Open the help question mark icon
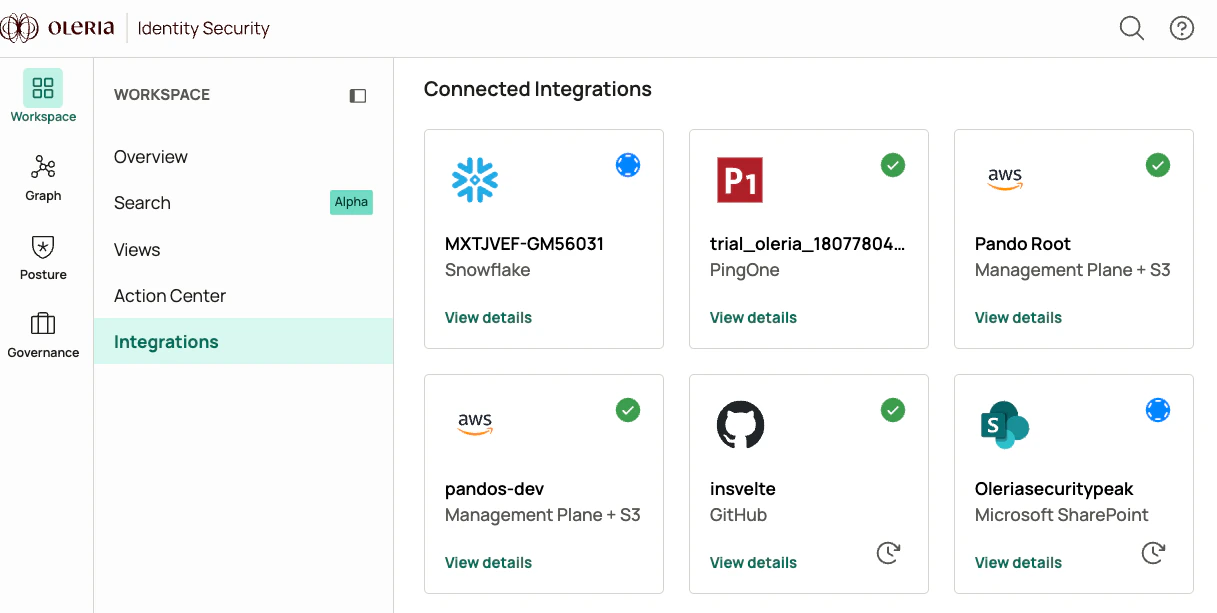 tap(1182, 28)
